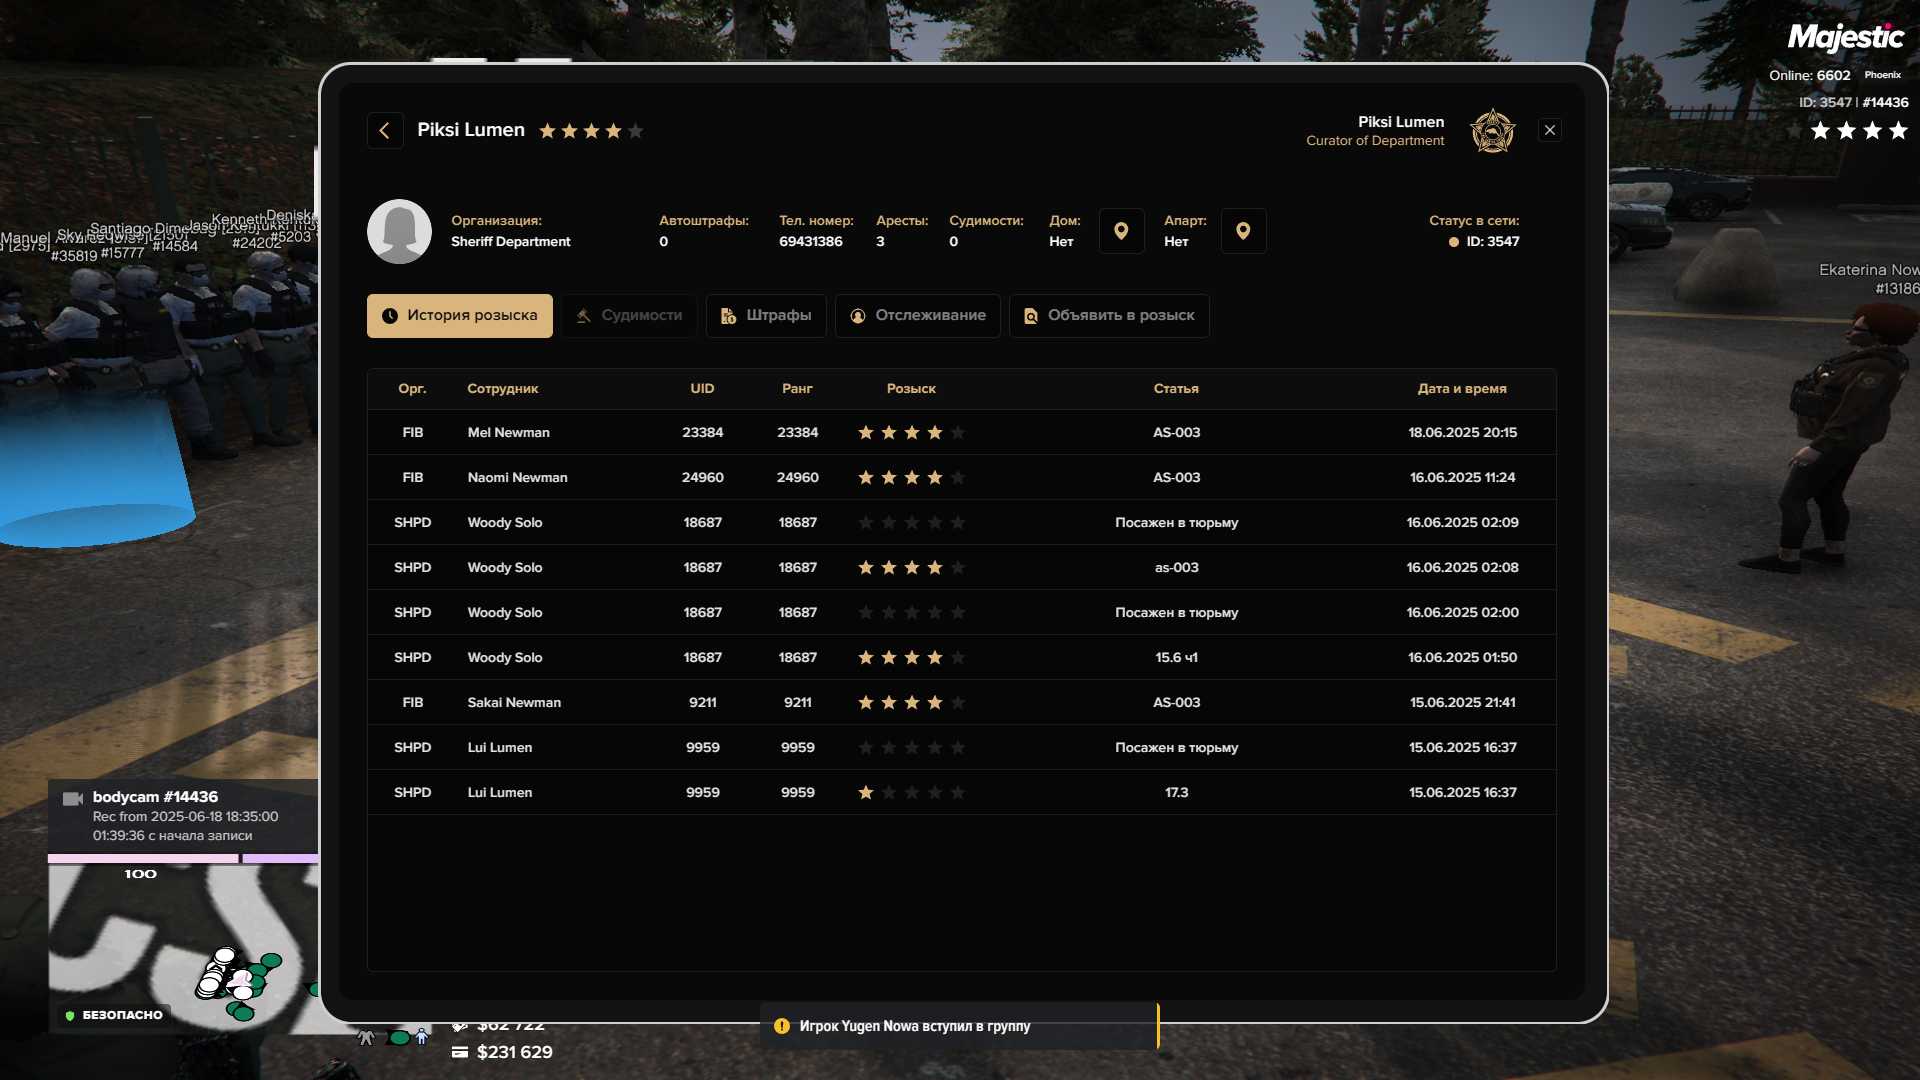The image size is (1920, 1080).
Task: Click the Online: 6602 counter
Action: 1810,76
